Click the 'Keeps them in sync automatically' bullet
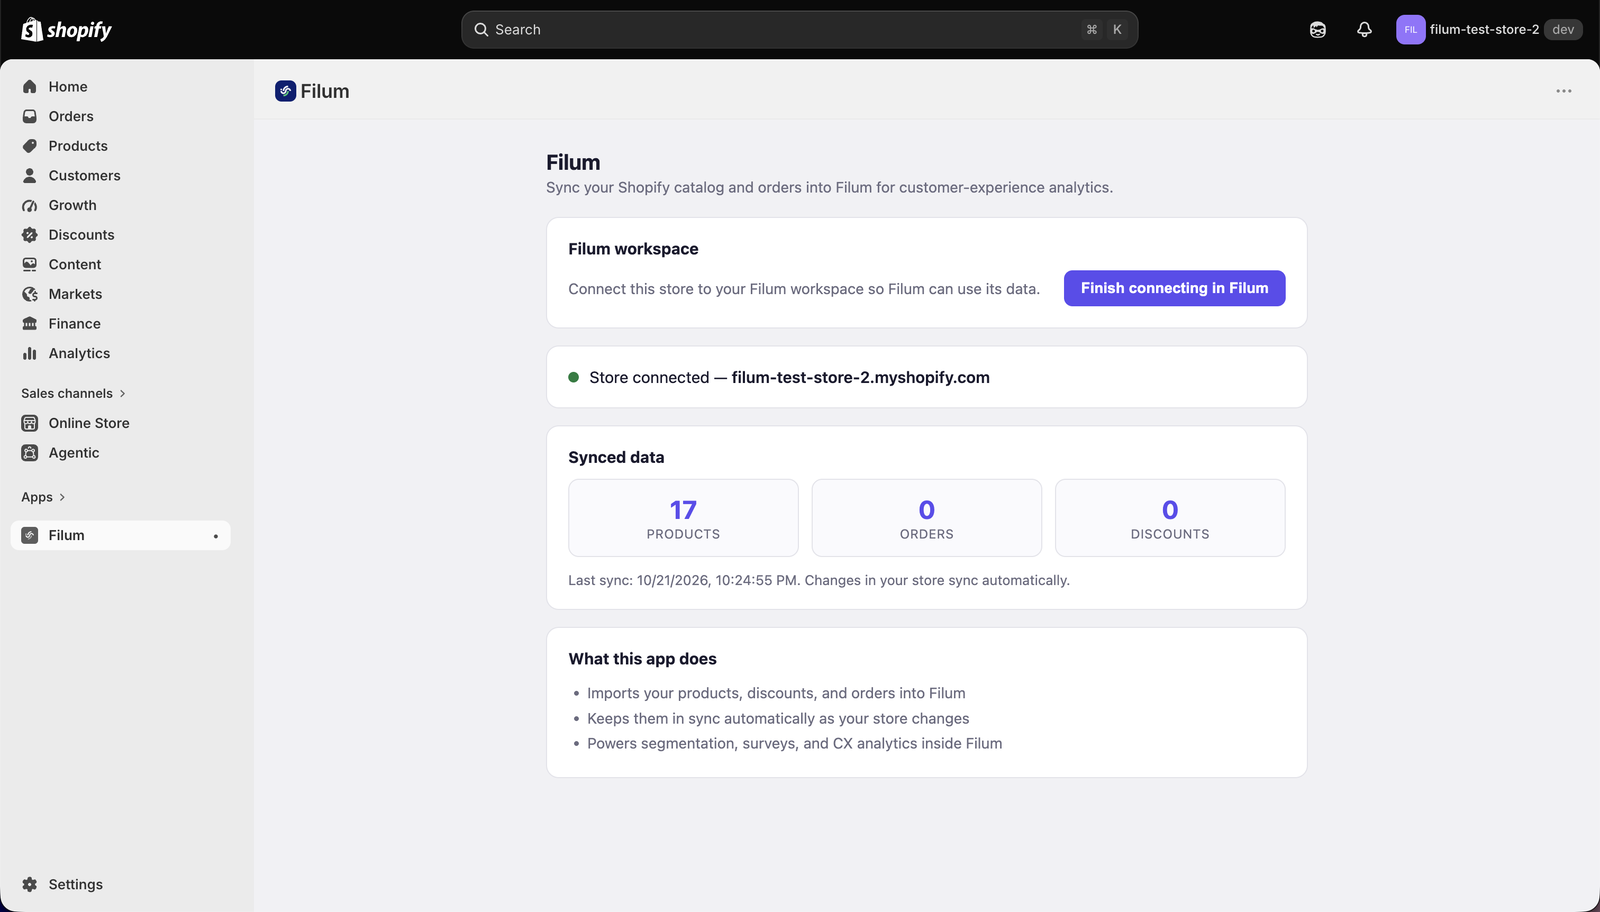This screenshot has width=1600, height=912. (778, 718)
